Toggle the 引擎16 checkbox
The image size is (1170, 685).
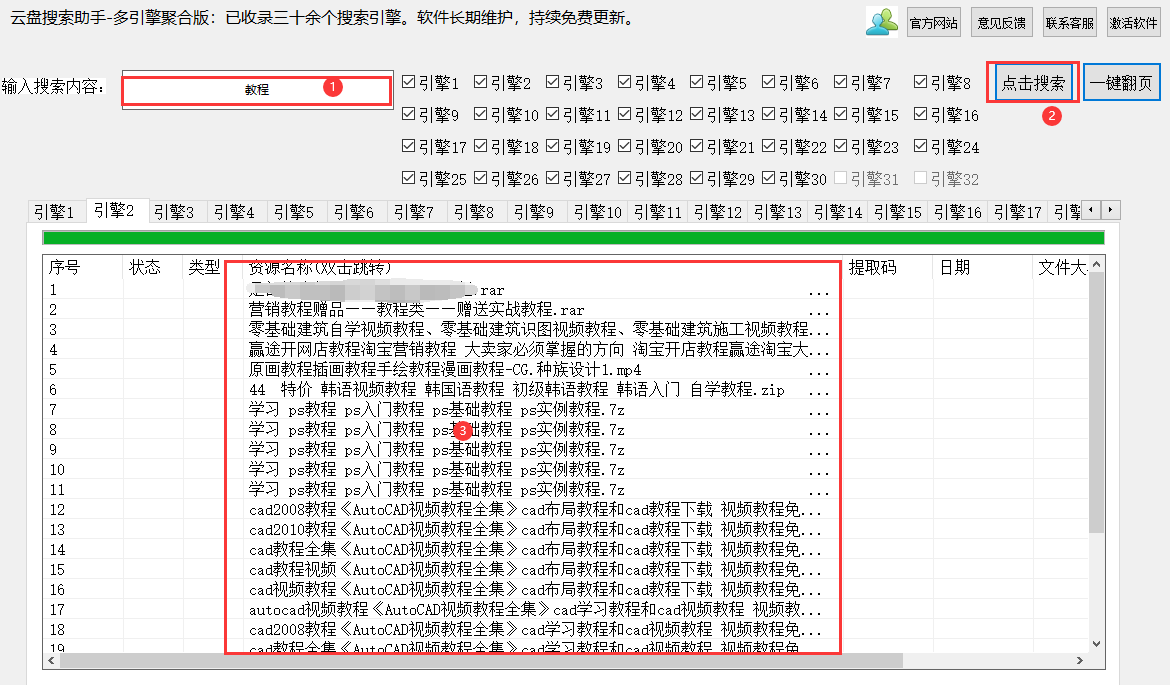[920, 115]
